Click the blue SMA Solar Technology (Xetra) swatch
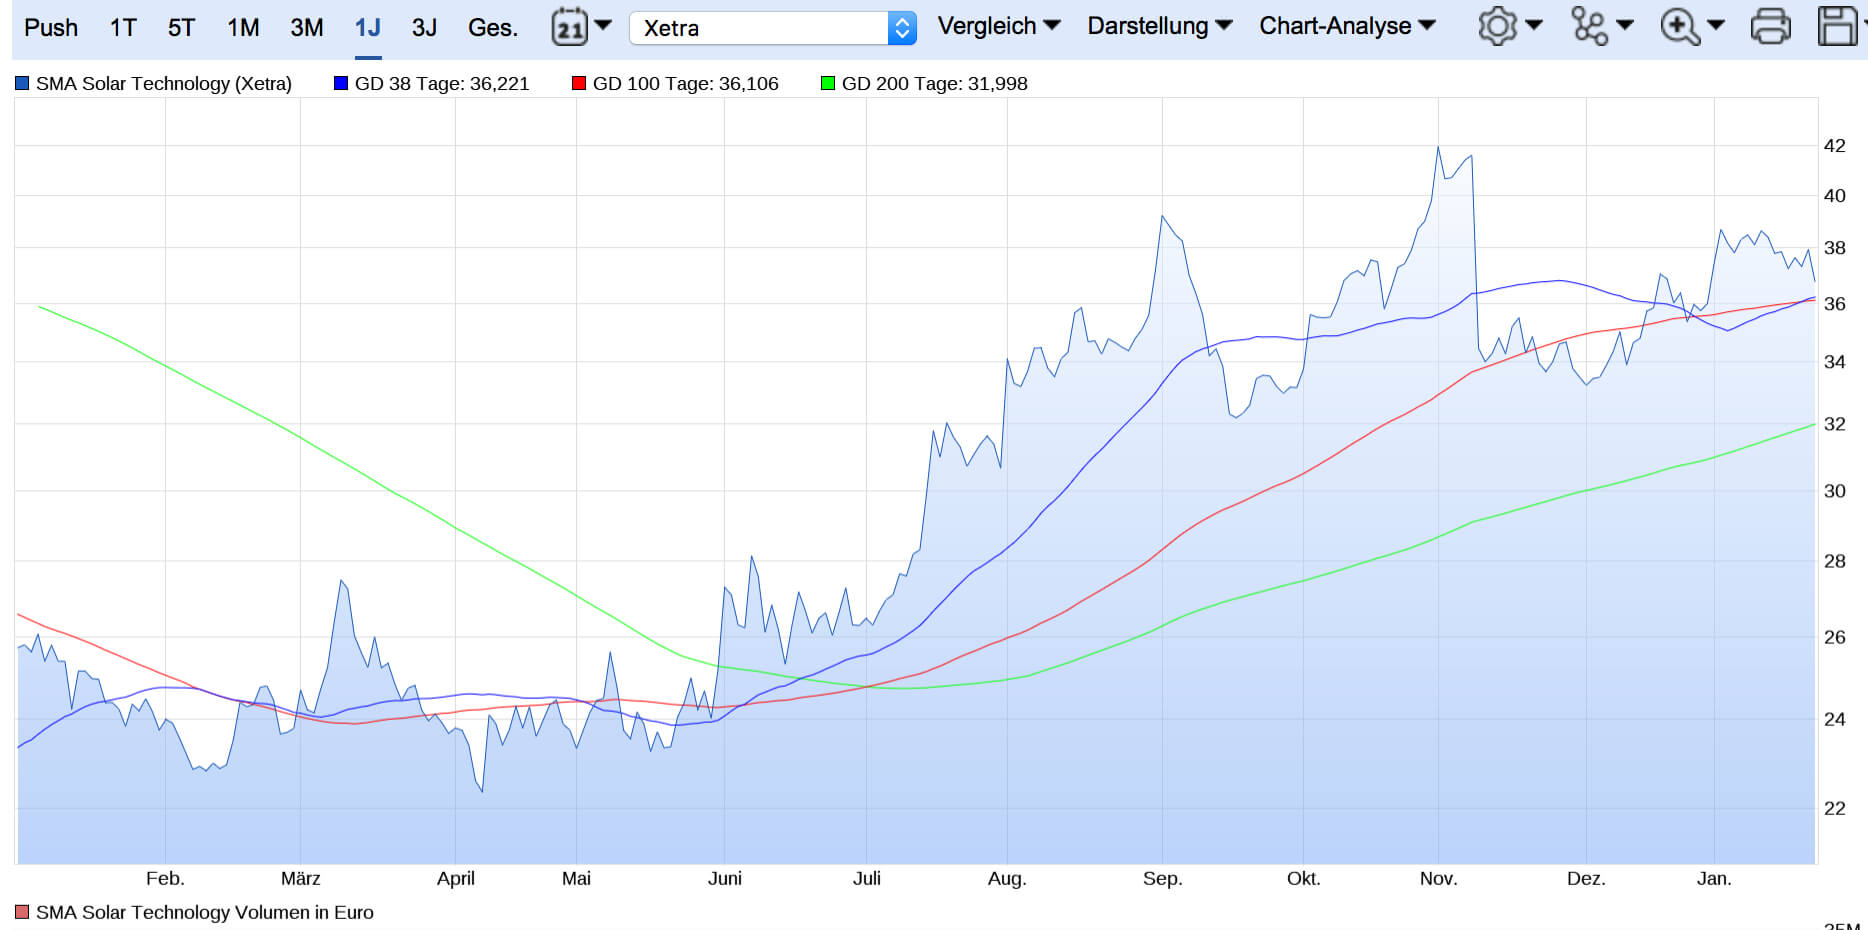Viewport: 1868px width, 930px height. (x=22, y=84)
